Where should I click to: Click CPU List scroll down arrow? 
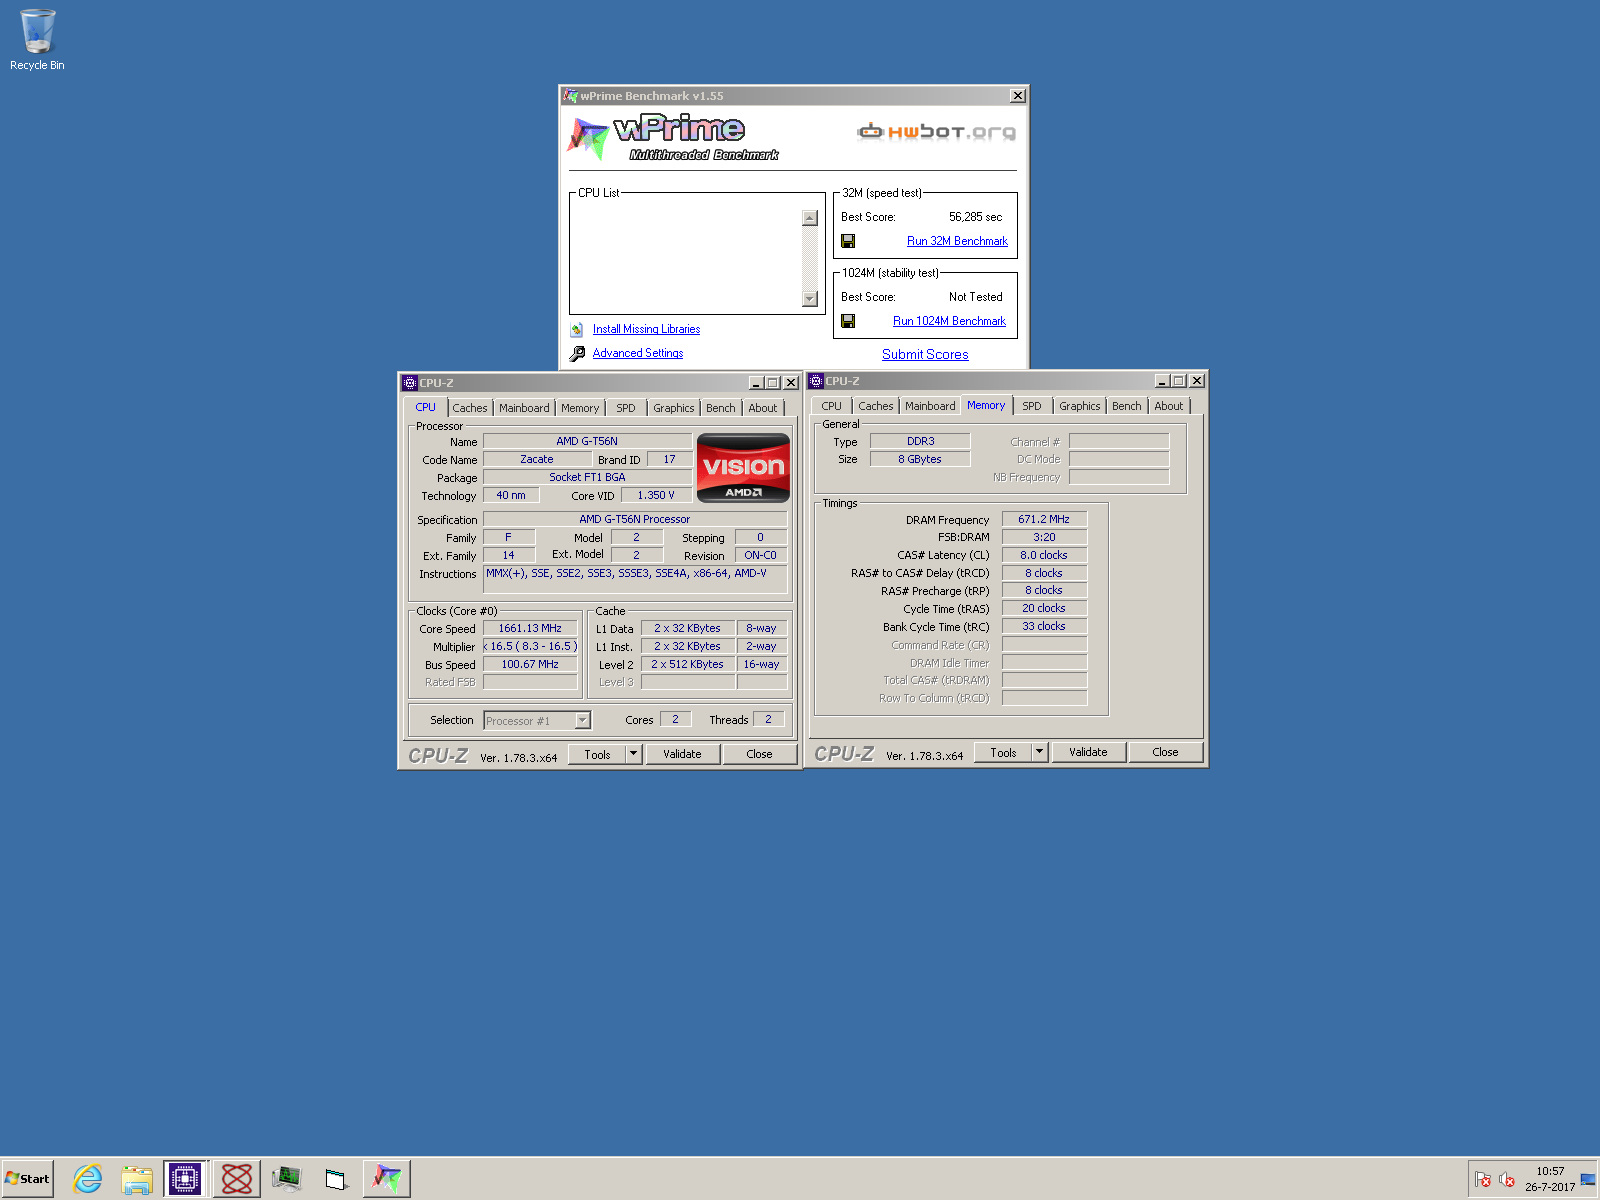click(x=810, y=299)
